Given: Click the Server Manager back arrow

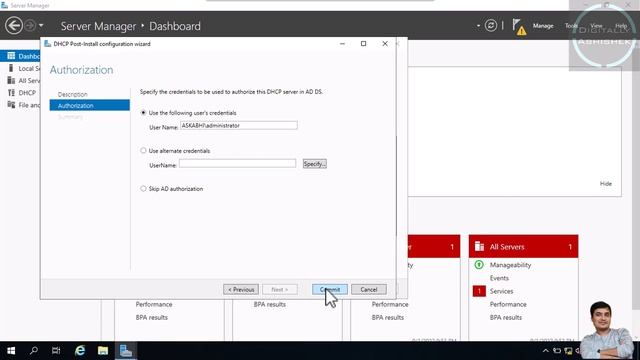Looking at the screenshot, I should point(13,25).
